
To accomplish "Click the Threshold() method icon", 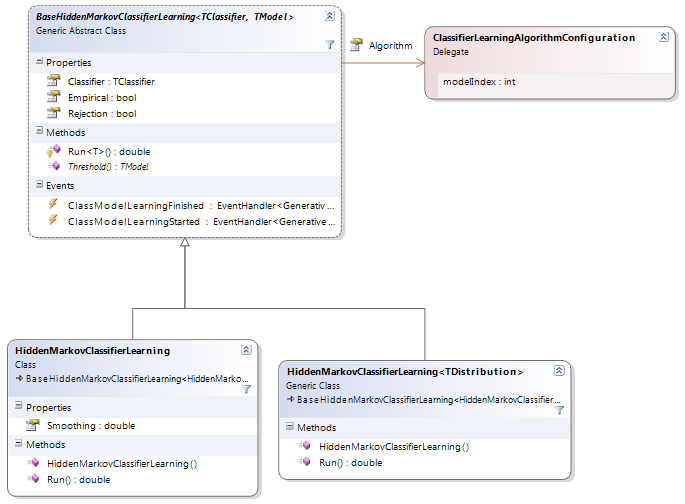I will (x=53, y=166).
